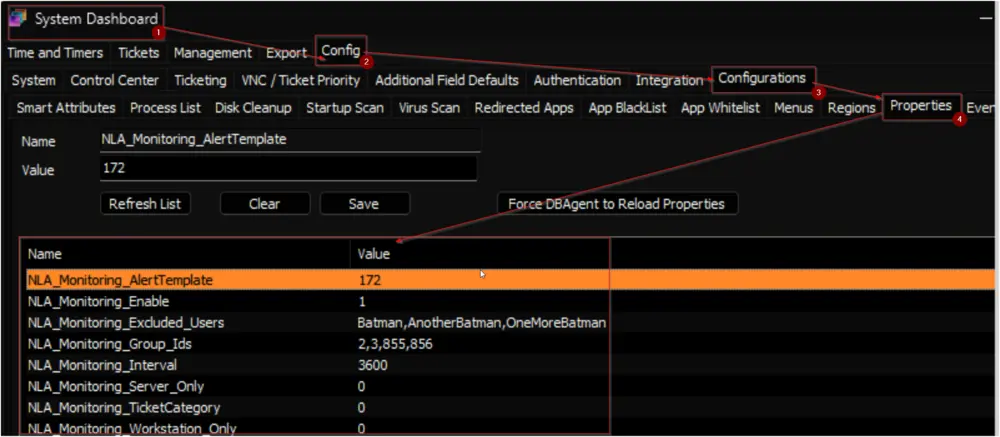The height and width of the screenshot is (437, 1000).
Task: Open the Ticketing sub-tab
Action: (200, 80)
